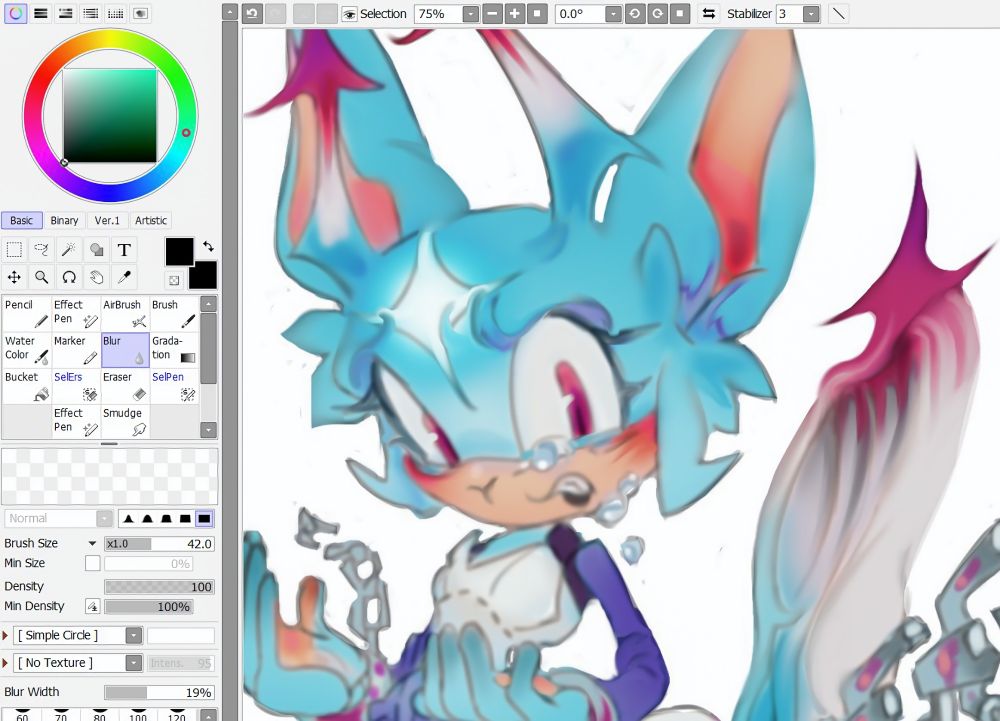Select the Shape tool
Image resolution: width=1000 pixels, height=721 pixels.
point(96,249)
